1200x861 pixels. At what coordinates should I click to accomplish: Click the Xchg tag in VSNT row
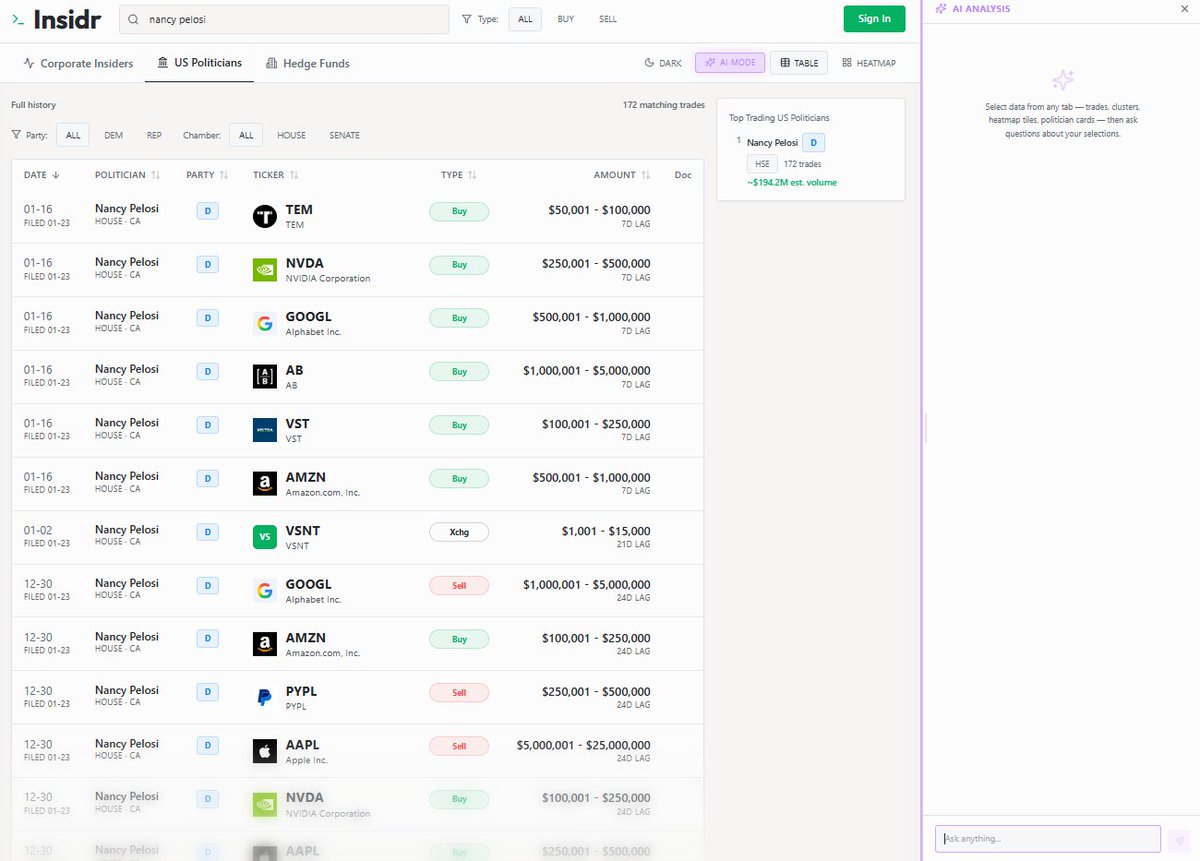point(459,532)
